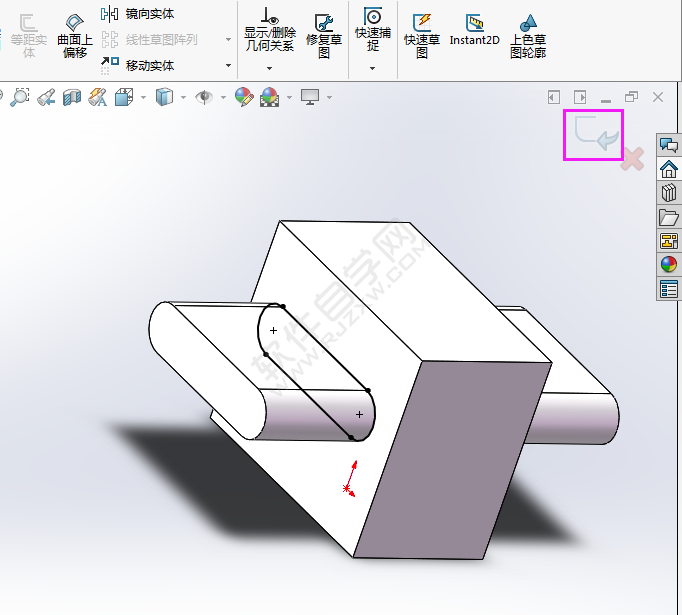The width and height of the screenshot is (682, 615).
Task: Expand the 快速捕捉 dropdown arrow
Action: (372, 68)
